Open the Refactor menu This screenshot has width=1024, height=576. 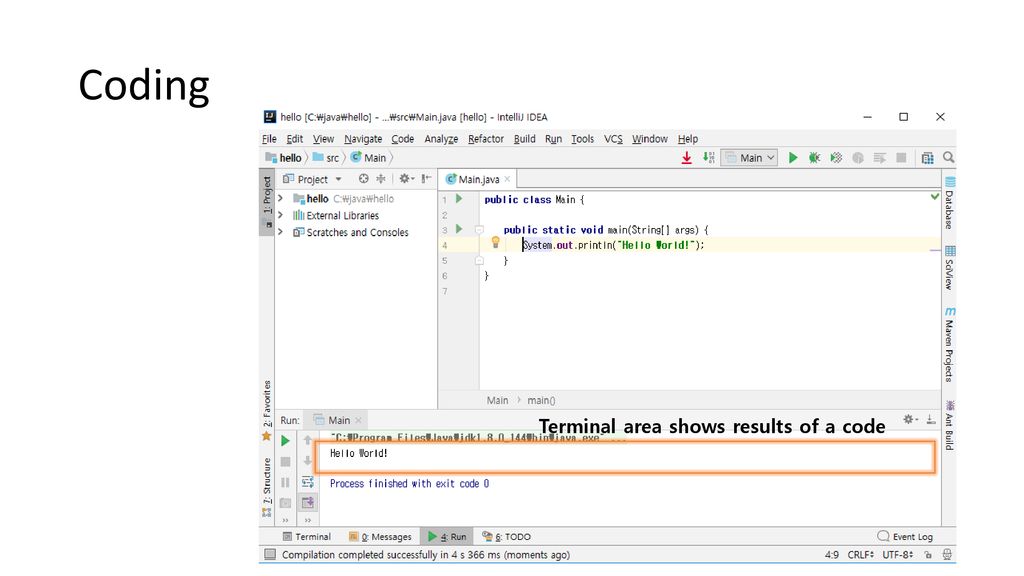(x=486, y=138)
